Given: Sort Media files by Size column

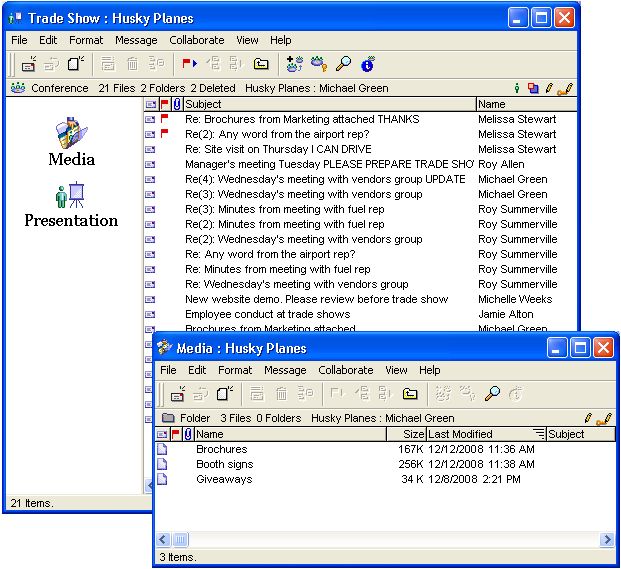Looking at the screenshot, I should coord(405,434).
